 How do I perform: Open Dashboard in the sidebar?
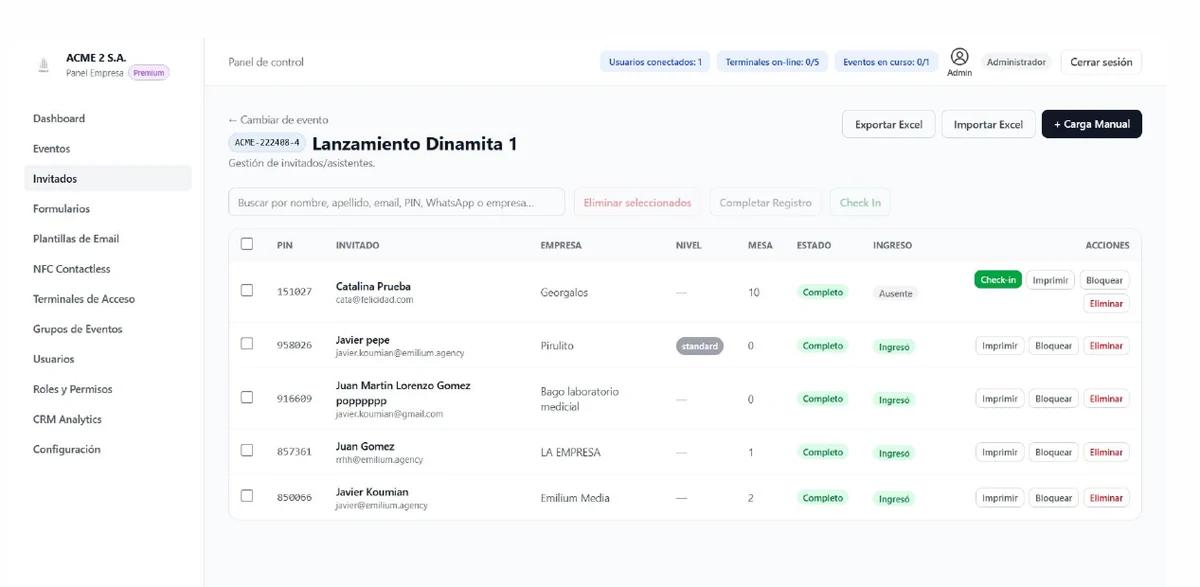(x=108, y=118)
